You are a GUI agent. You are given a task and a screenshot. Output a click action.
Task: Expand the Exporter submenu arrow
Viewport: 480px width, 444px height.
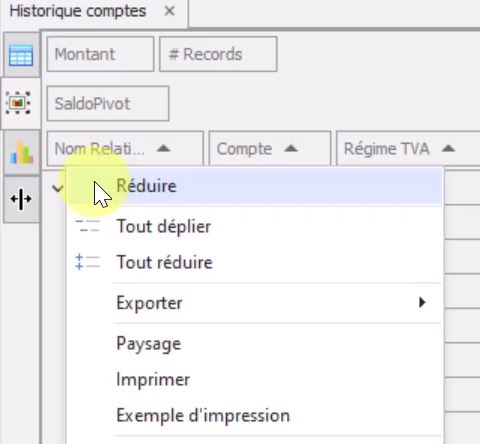pos(422,302)
